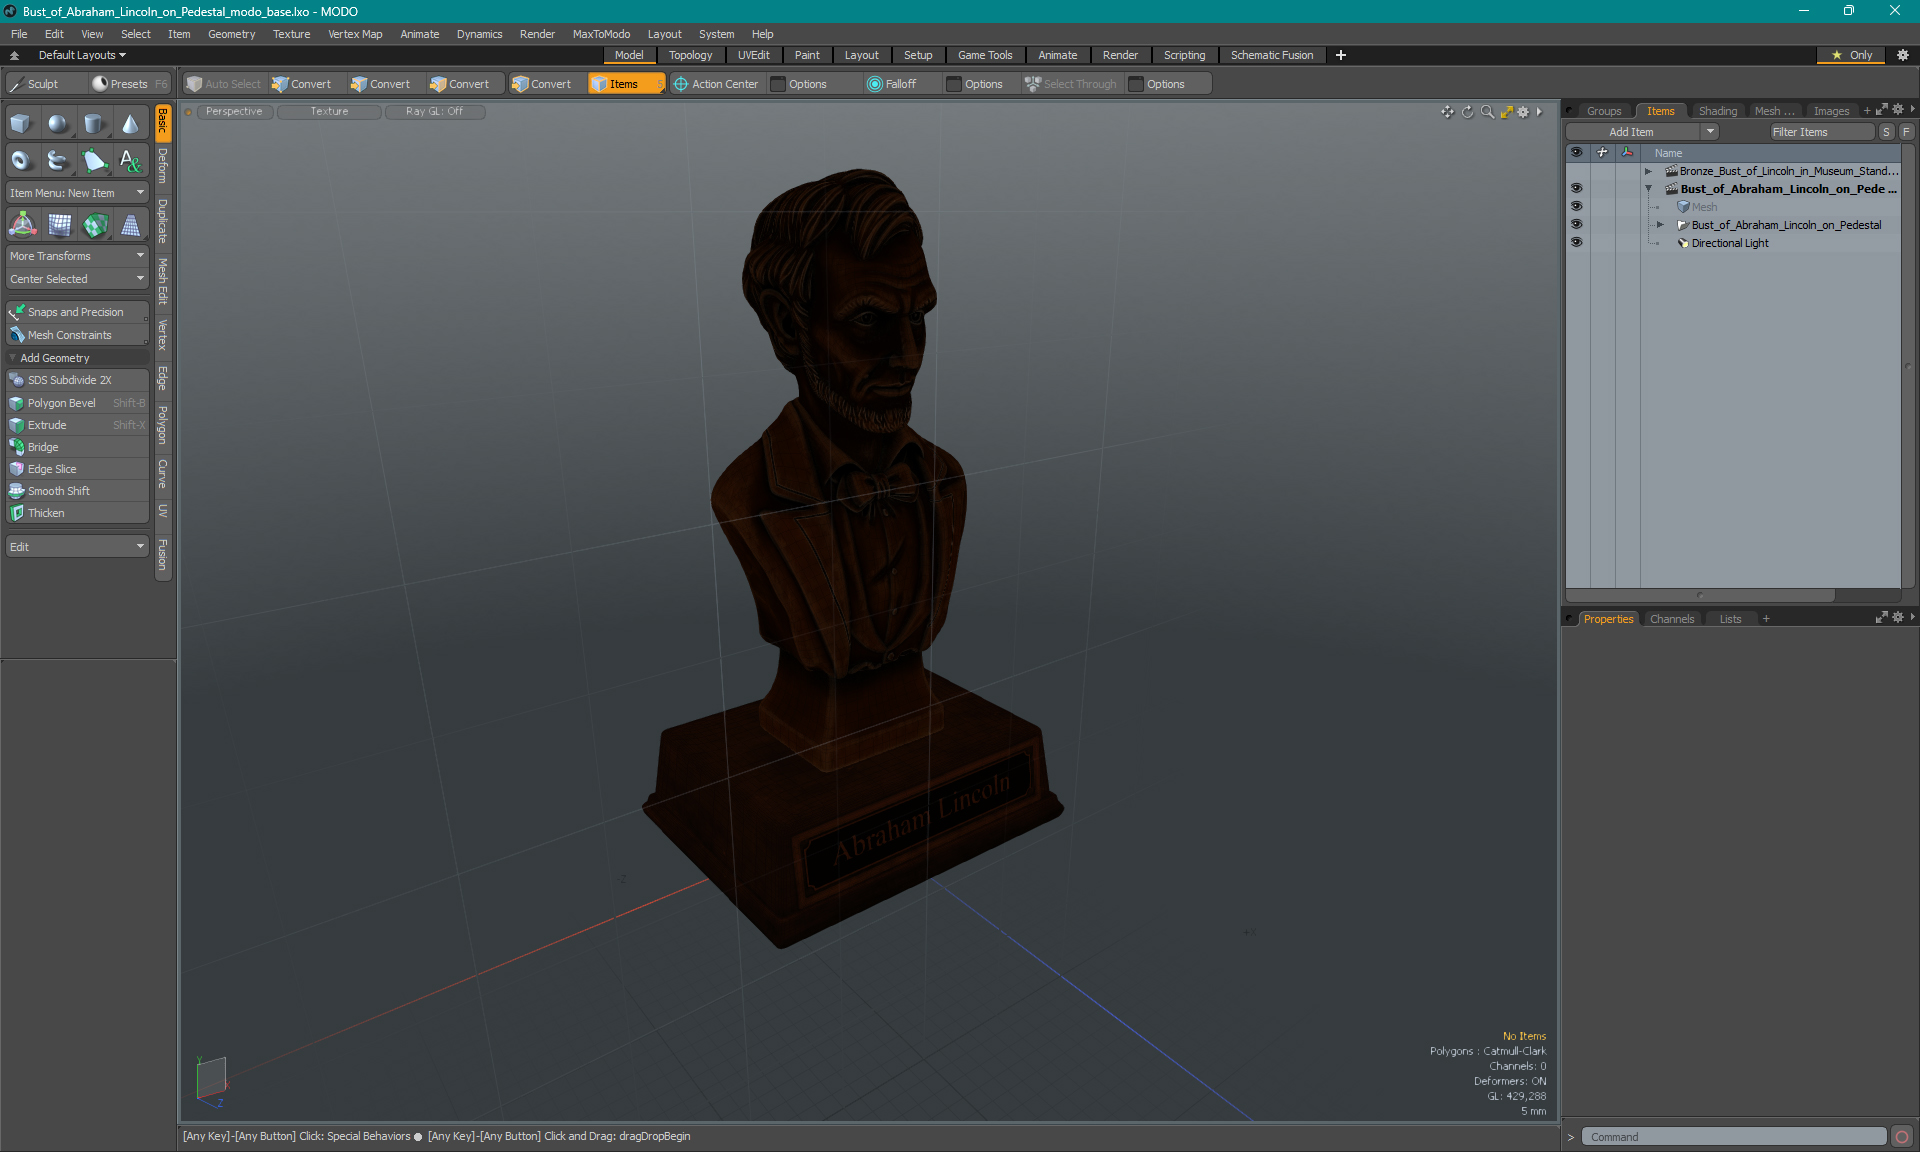Click the Action Center icon

tap(681, 84)
